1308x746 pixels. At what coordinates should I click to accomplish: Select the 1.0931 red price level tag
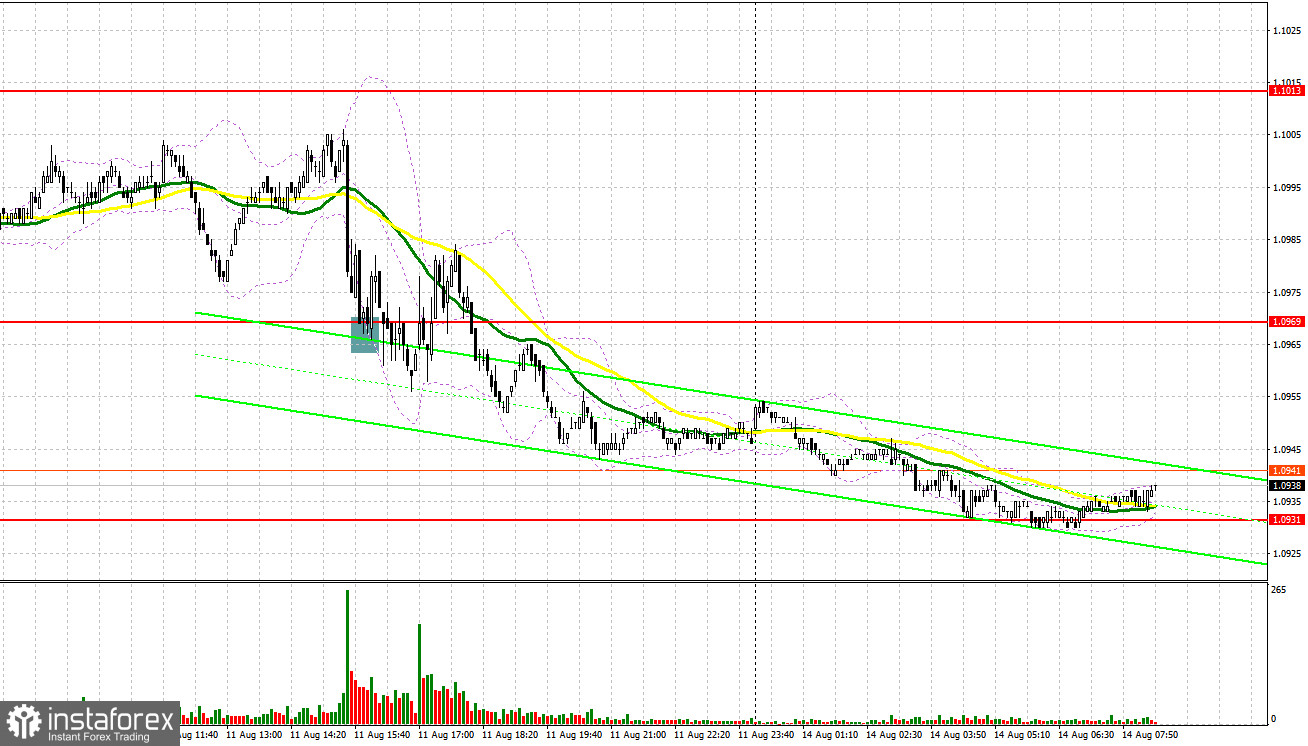(1286, 520)
